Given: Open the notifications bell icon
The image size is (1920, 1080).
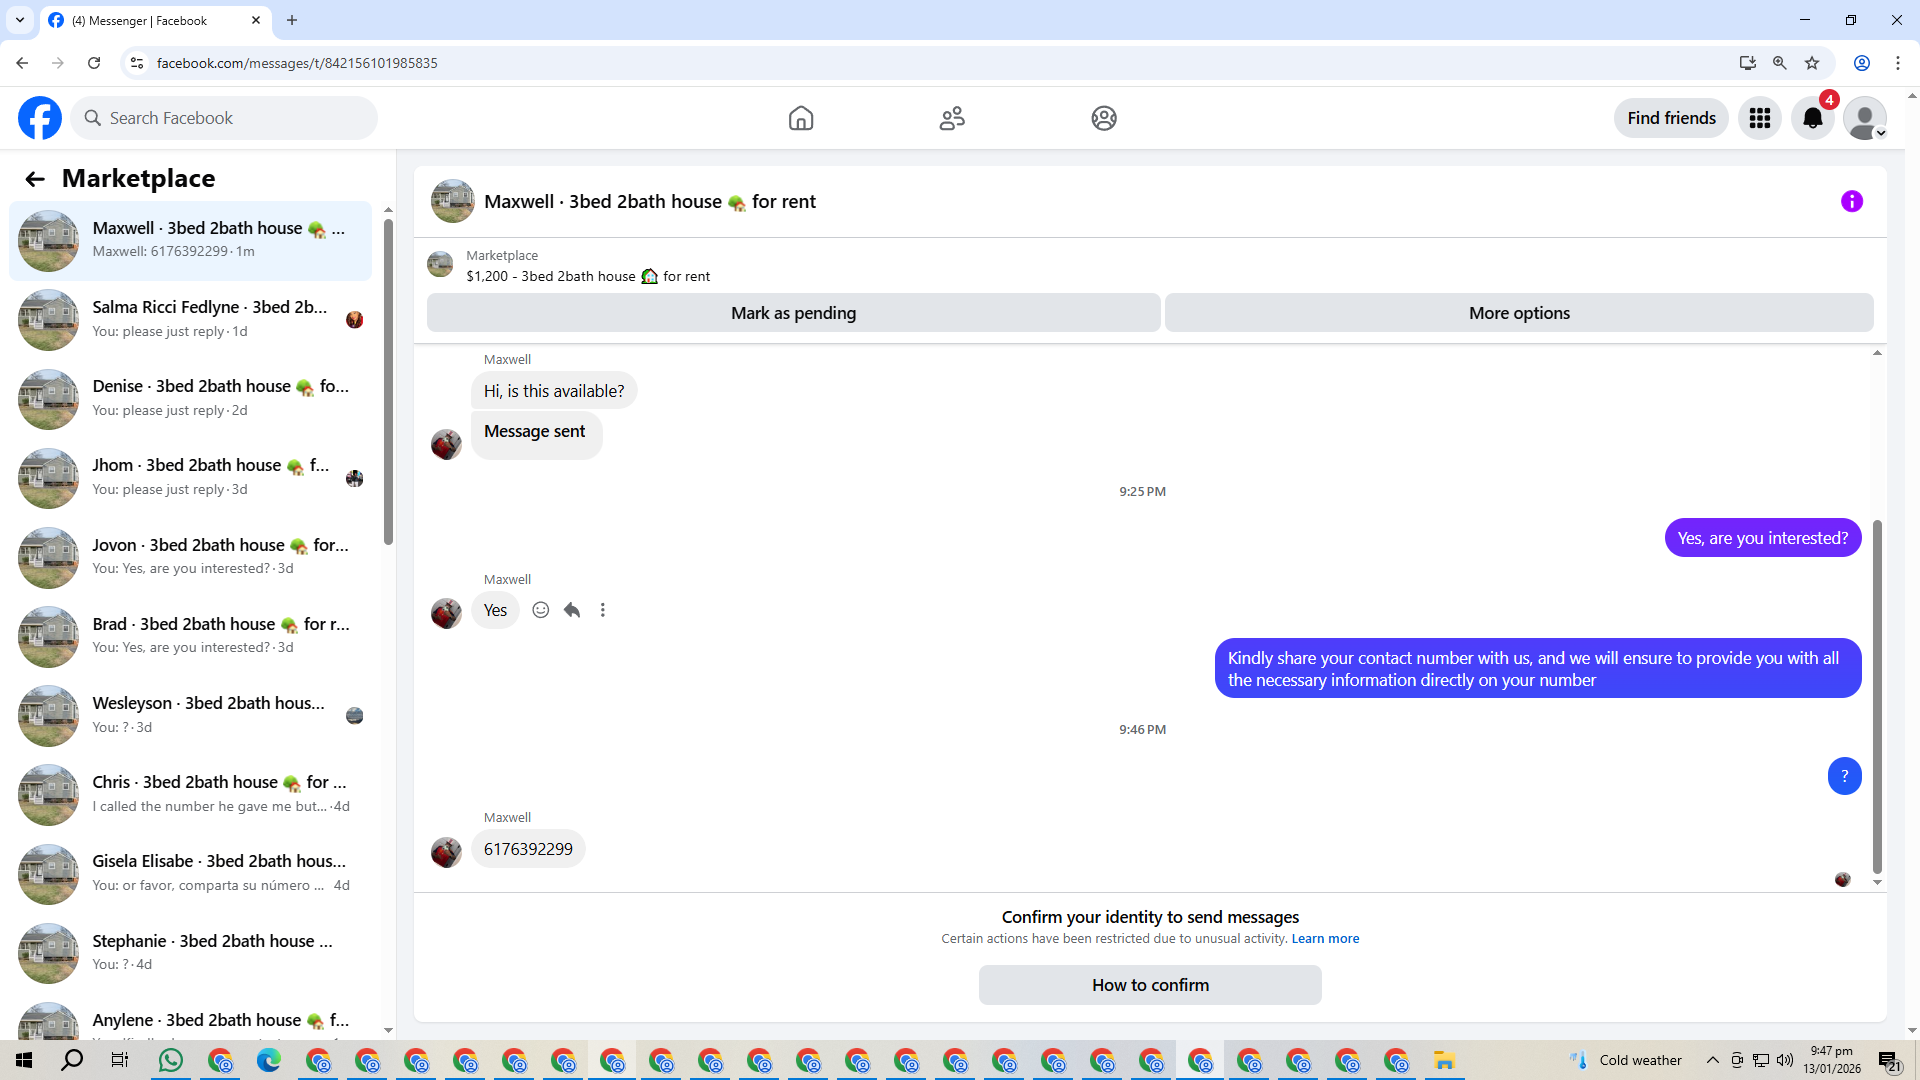Looking at the screenshot, I should 1812,118.
